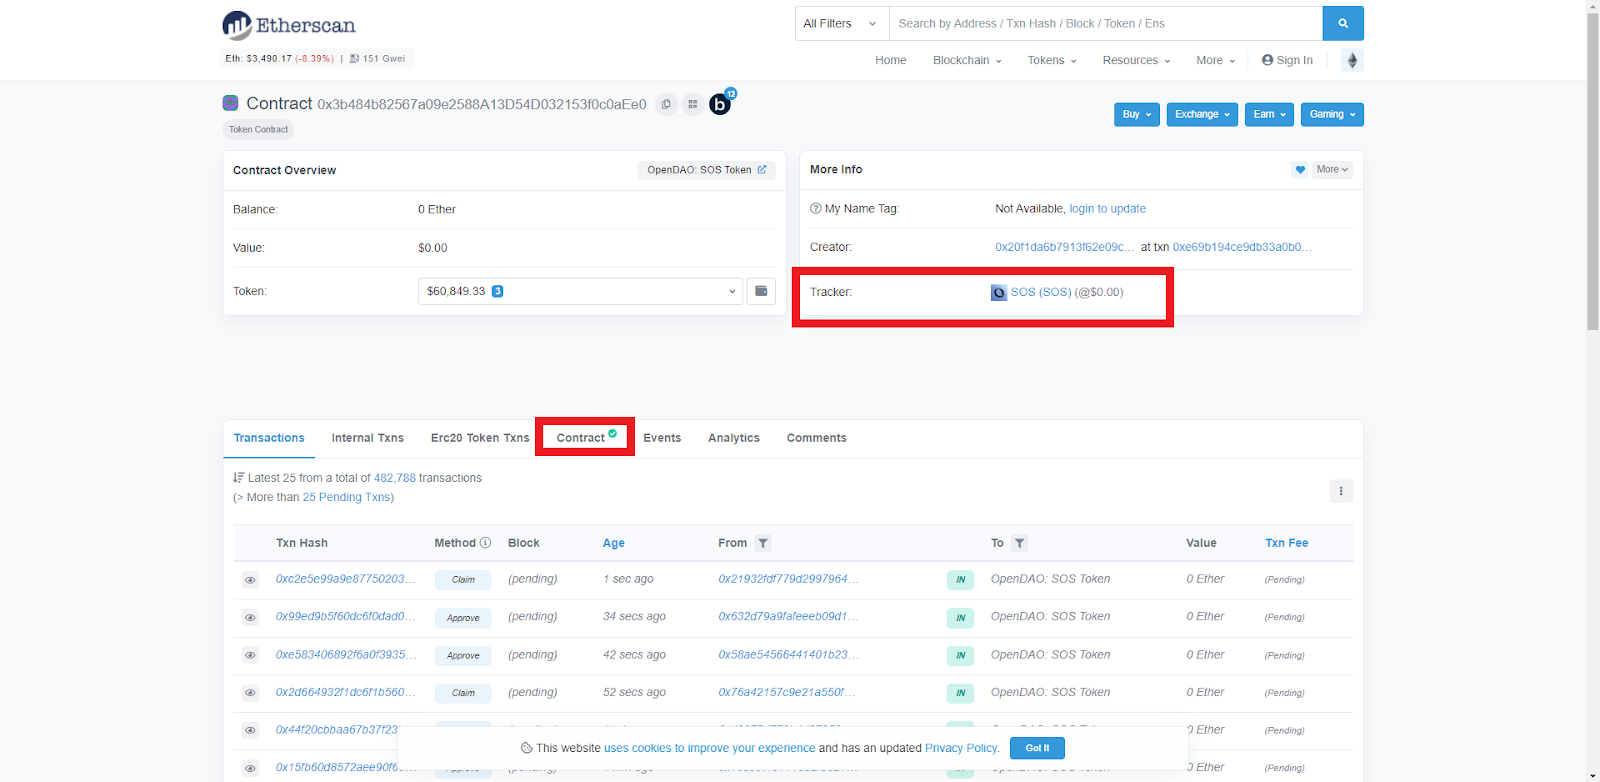Viewport: 1600px width, 782px height.
Task: Open the cookies improve your experience link
Action: tap(709, 748)
